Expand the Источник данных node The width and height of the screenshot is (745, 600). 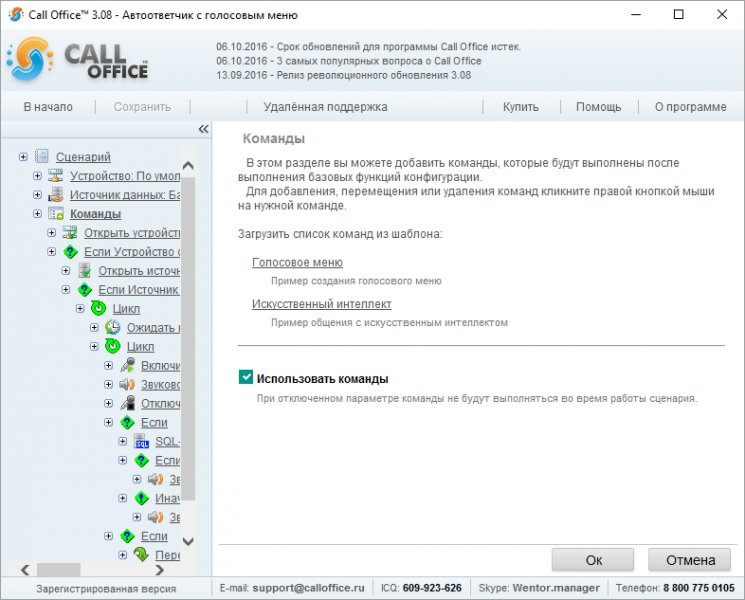pos(37,194)
